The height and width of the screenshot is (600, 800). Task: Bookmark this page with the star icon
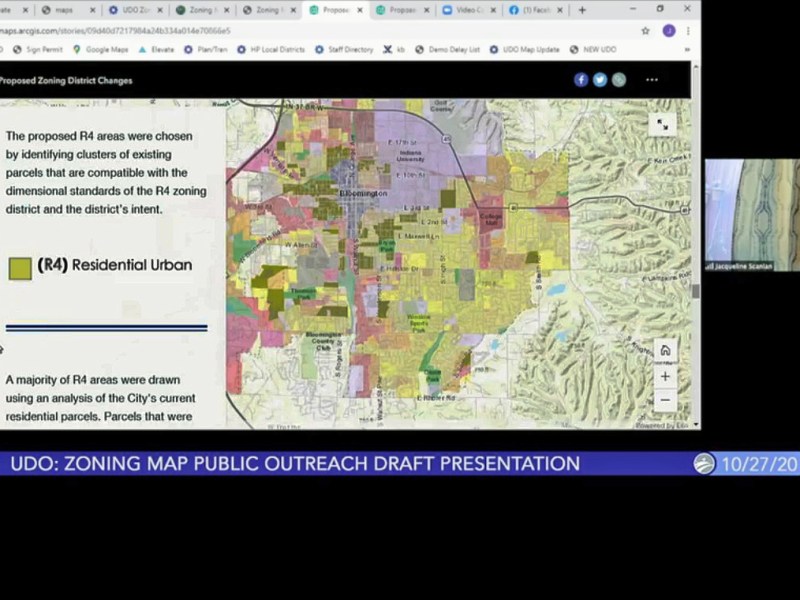(646, 31)
